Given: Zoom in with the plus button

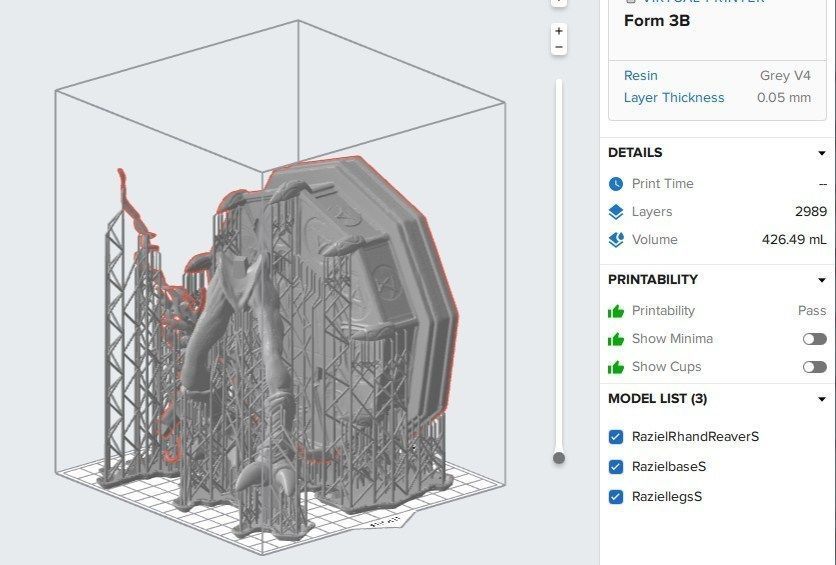Looking at the screenshot, I should coord(558,31).
